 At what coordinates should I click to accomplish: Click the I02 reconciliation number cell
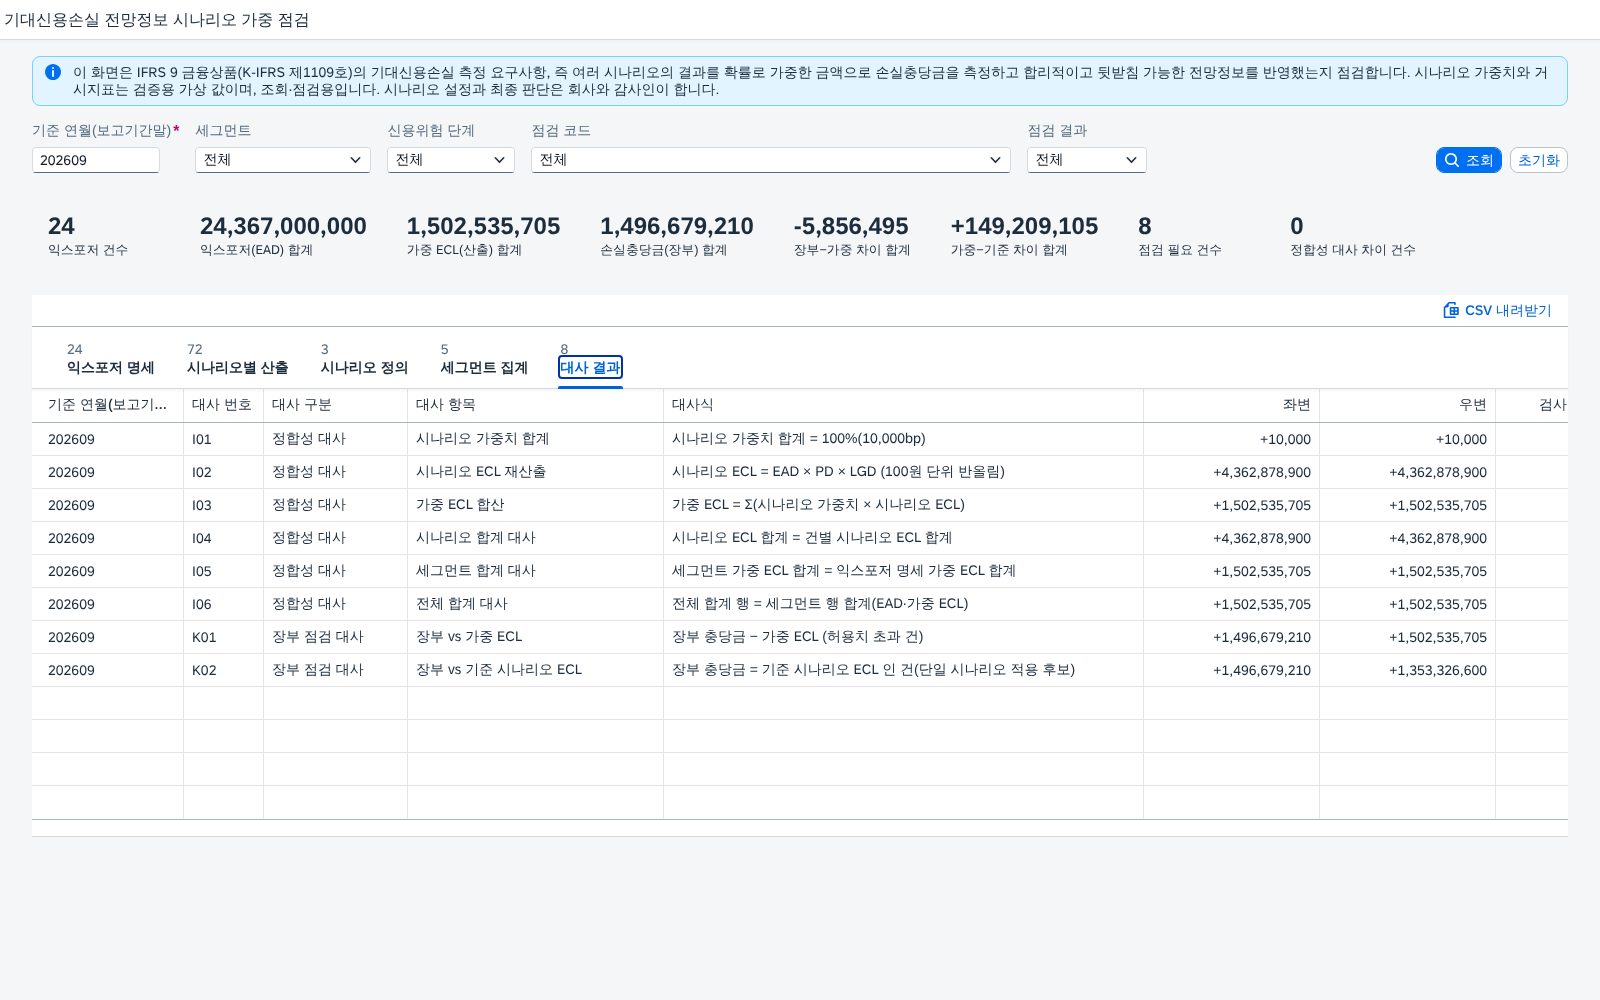pos(223,472)
